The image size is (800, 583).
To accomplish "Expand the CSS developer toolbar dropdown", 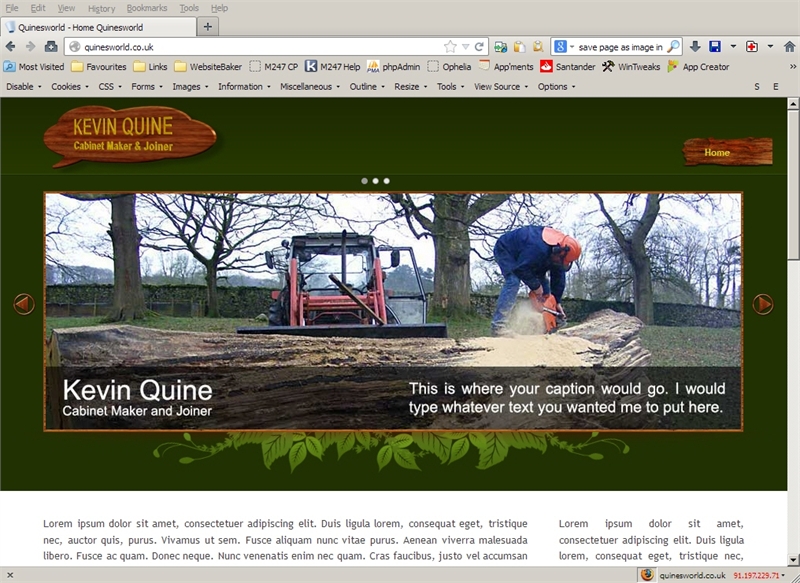I will tap(109, 87).
